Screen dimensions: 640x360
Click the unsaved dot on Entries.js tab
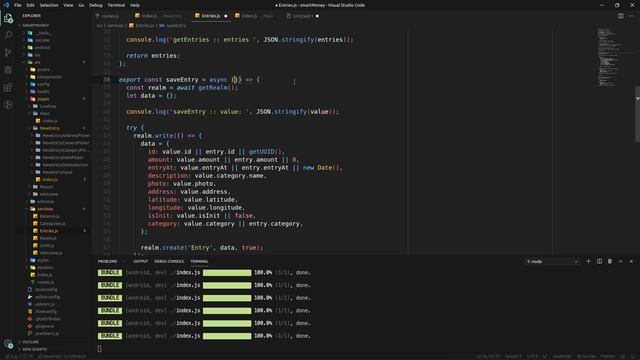(x=226, y=16)
